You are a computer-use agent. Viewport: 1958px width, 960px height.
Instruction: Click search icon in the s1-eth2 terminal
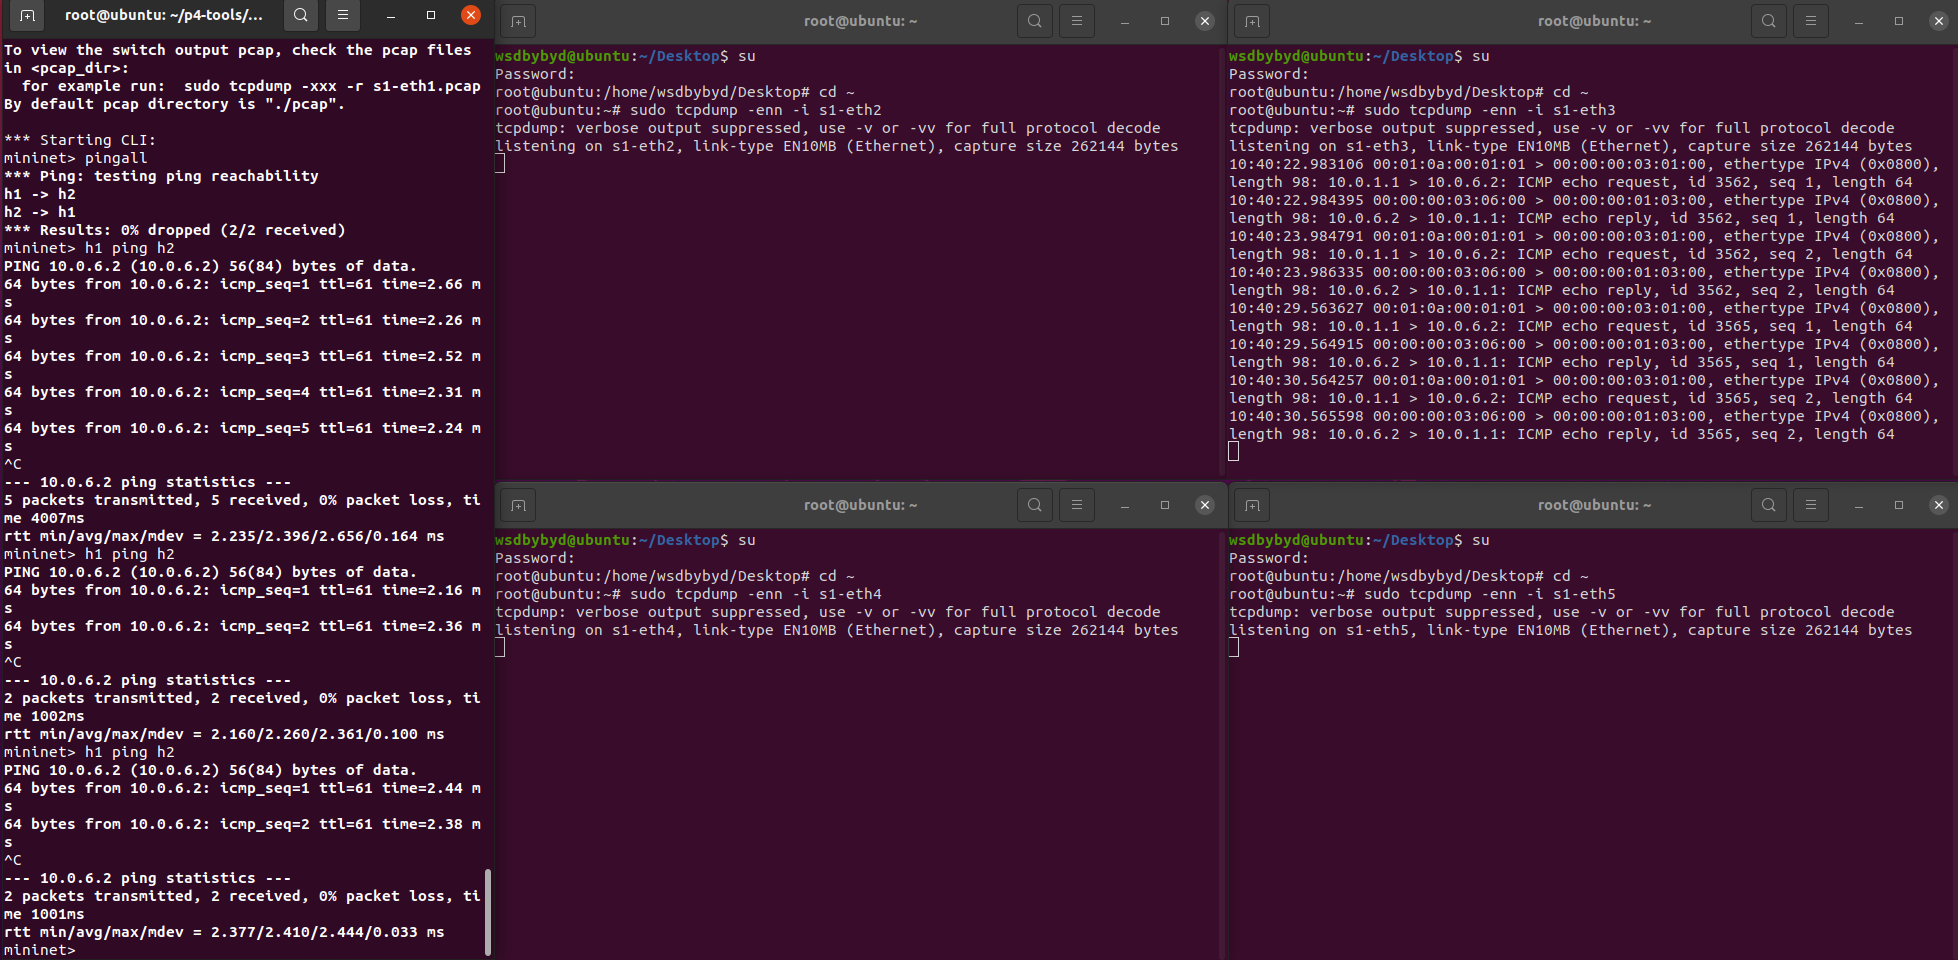[1035, 21]
